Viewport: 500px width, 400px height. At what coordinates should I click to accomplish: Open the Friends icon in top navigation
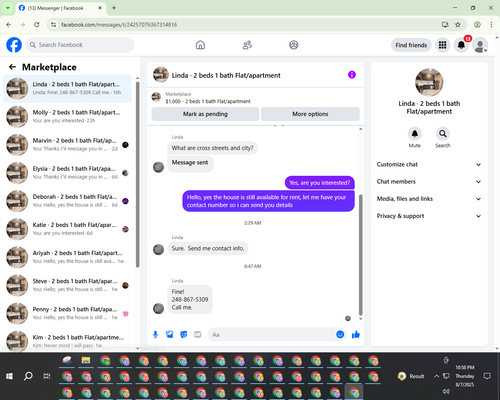click(x=247, y=45)
